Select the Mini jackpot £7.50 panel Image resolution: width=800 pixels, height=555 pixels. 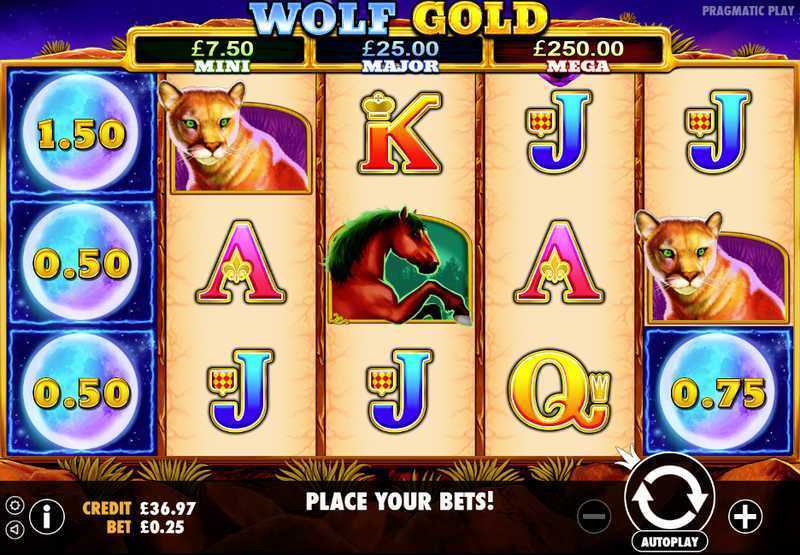click(x=222, y=56)
